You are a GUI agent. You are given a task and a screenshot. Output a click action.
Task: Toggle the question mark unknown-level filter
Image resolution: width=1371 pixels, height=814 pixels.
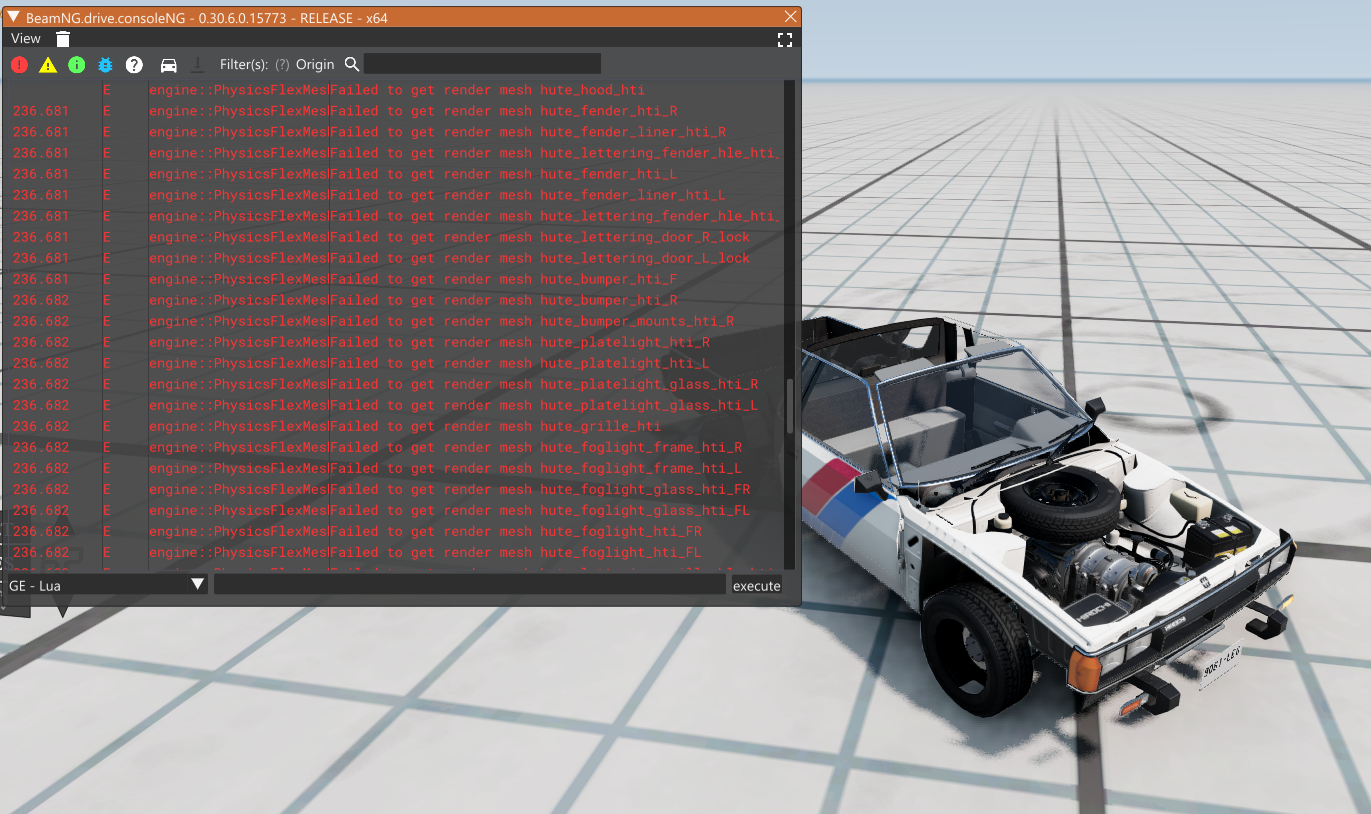click(x=134, y=65)
